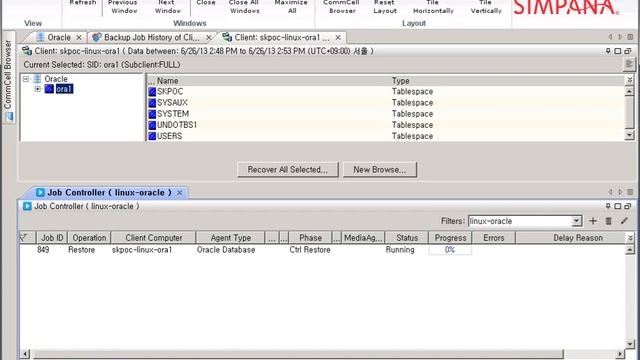Go to Previous Window

coord(124,7)
